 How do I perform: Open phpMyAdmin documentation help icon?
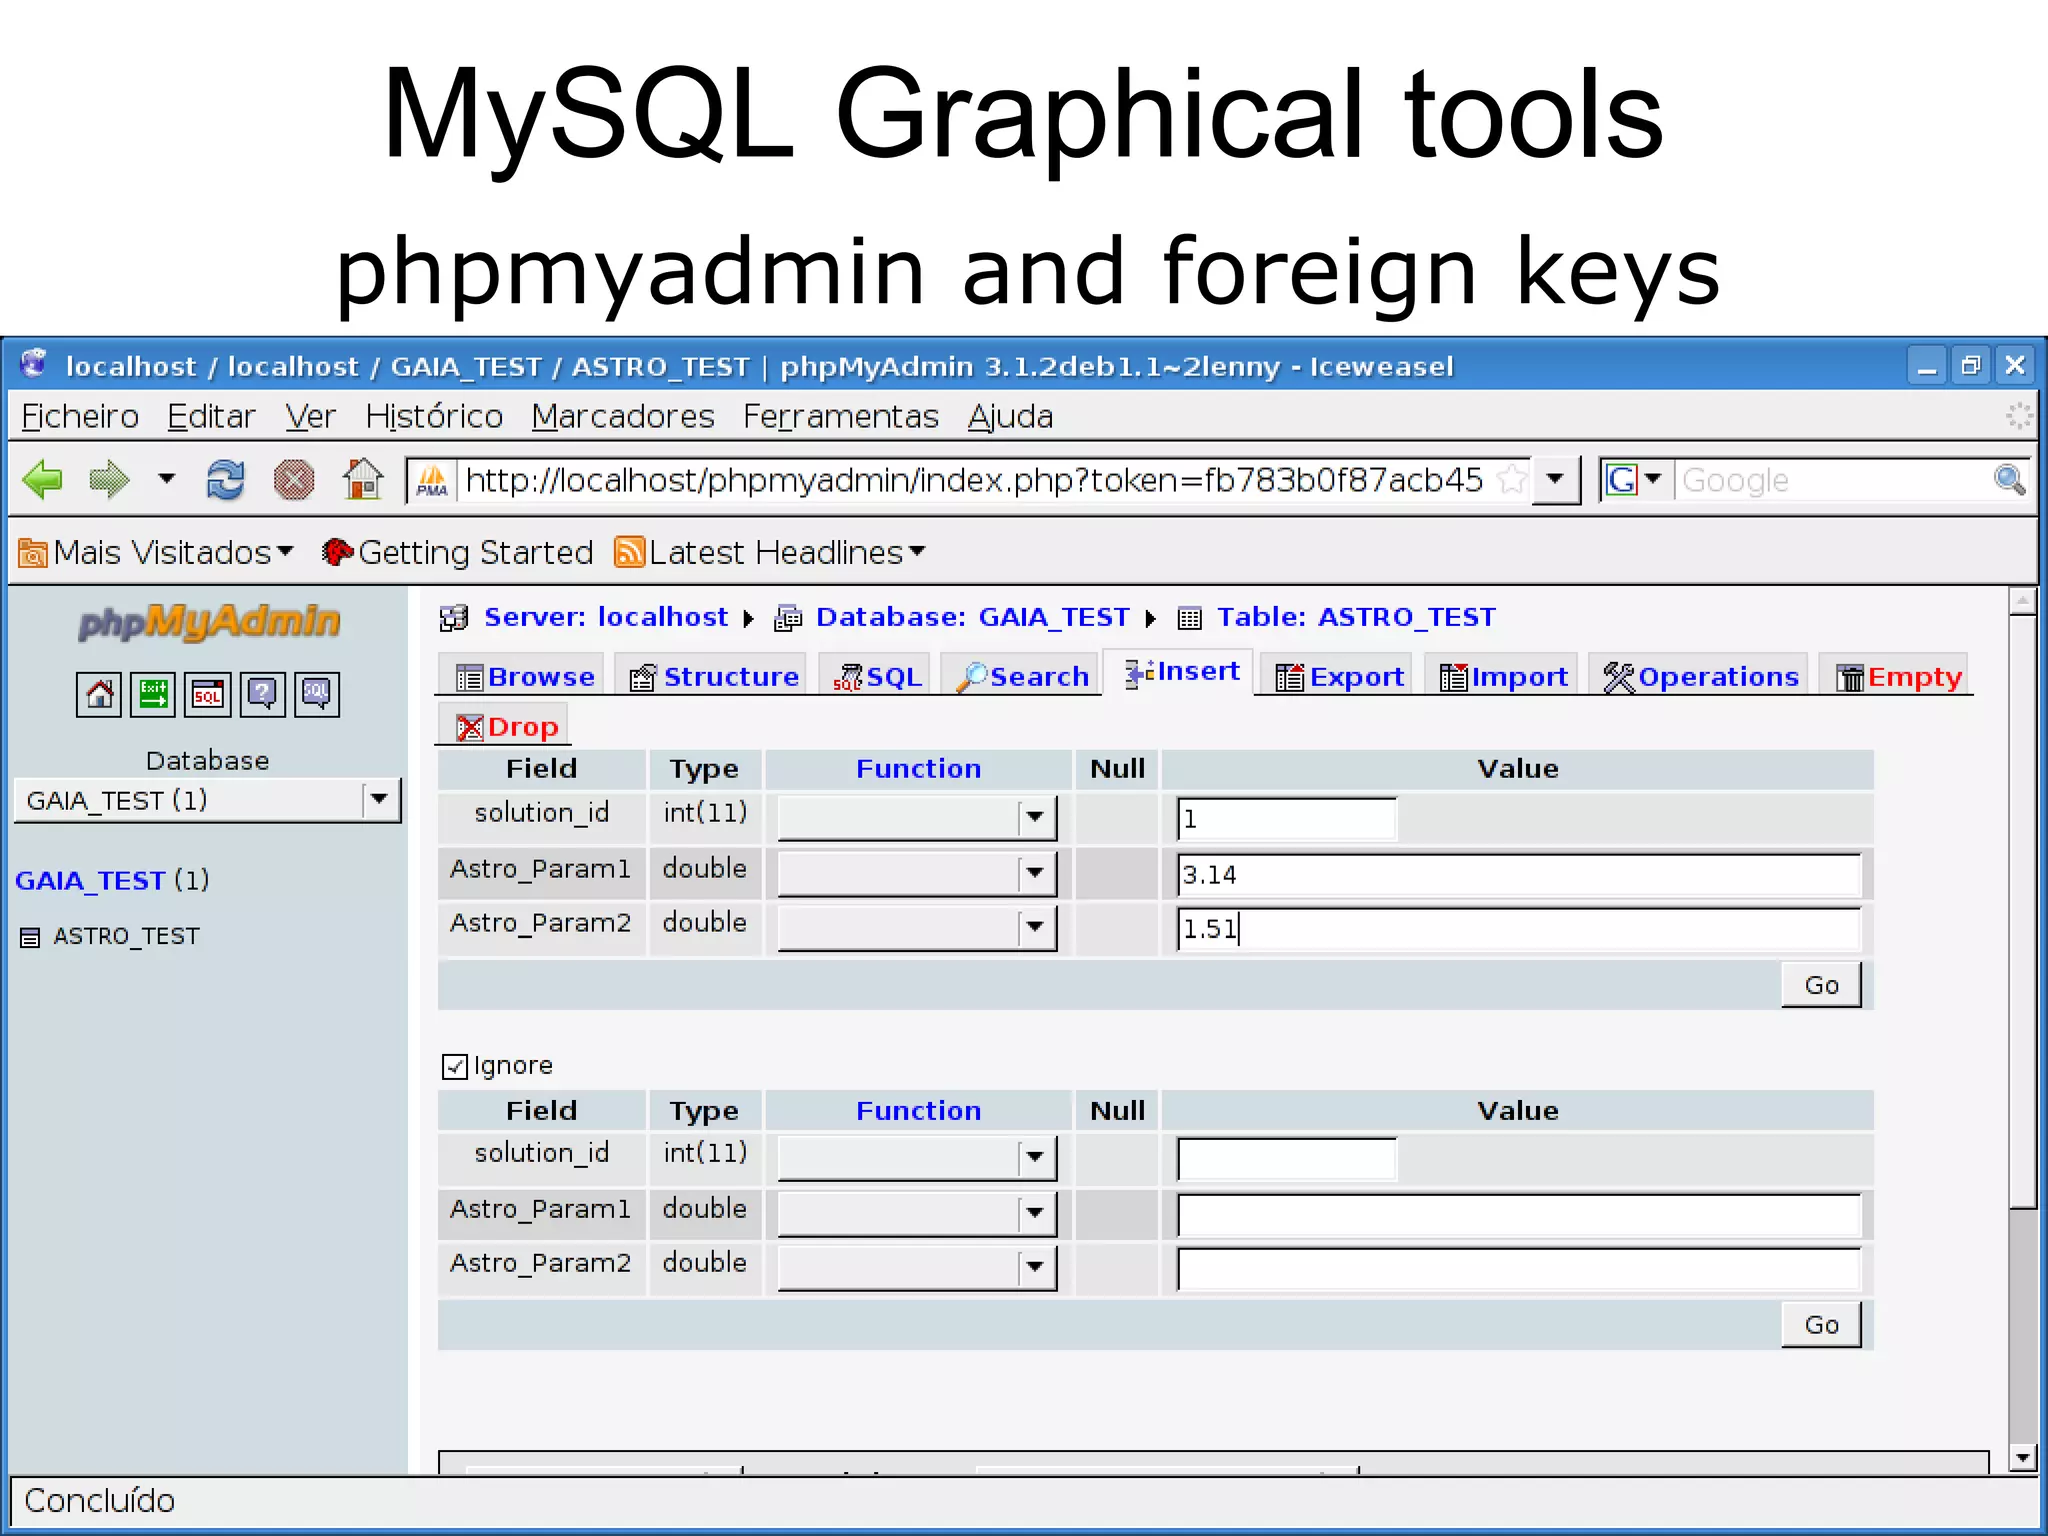pos(262,694)
